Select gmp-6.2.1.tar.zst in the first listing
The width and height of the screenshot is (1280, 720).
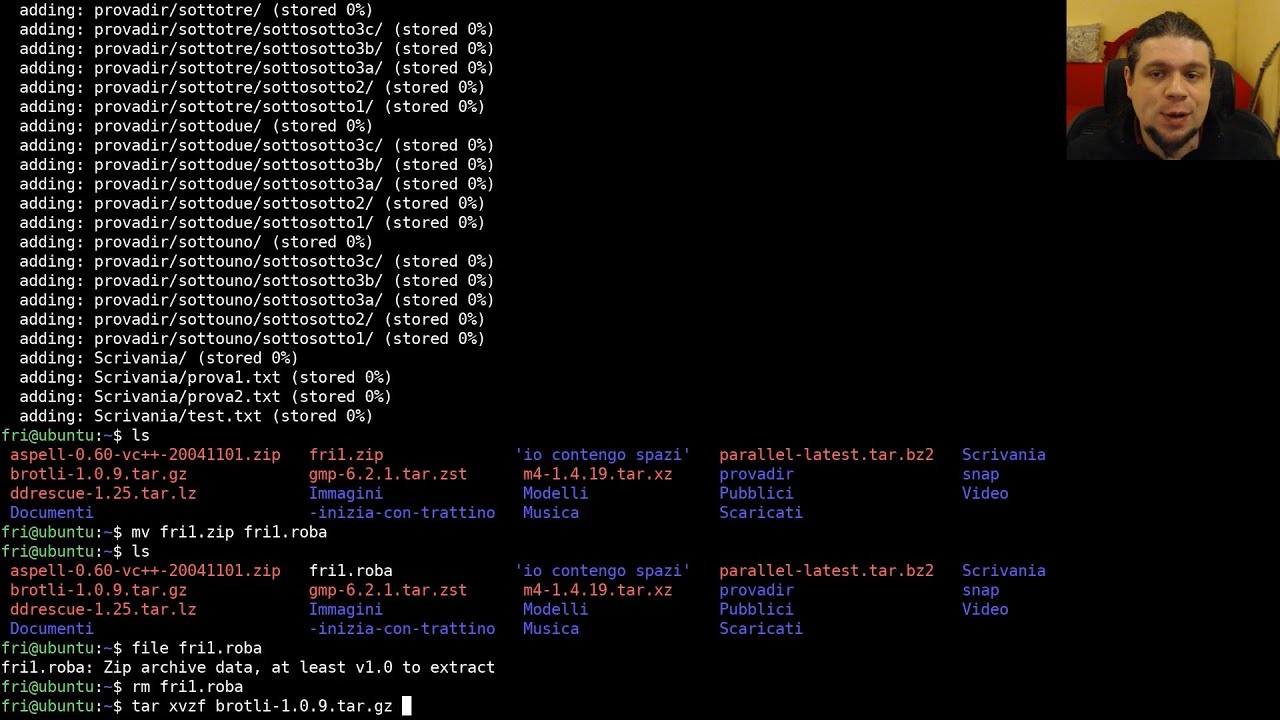[x=388, y=474]
